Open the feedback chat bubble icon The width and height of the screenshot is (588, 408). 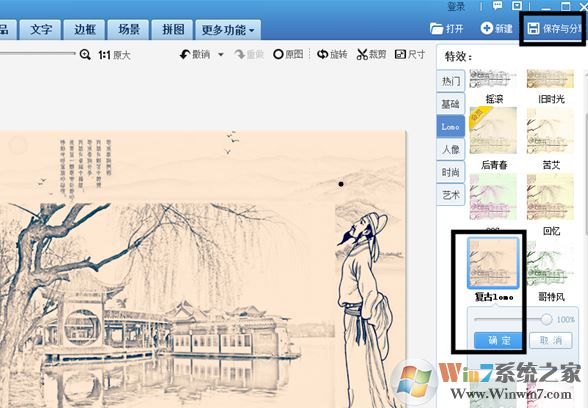click(497, 6)
